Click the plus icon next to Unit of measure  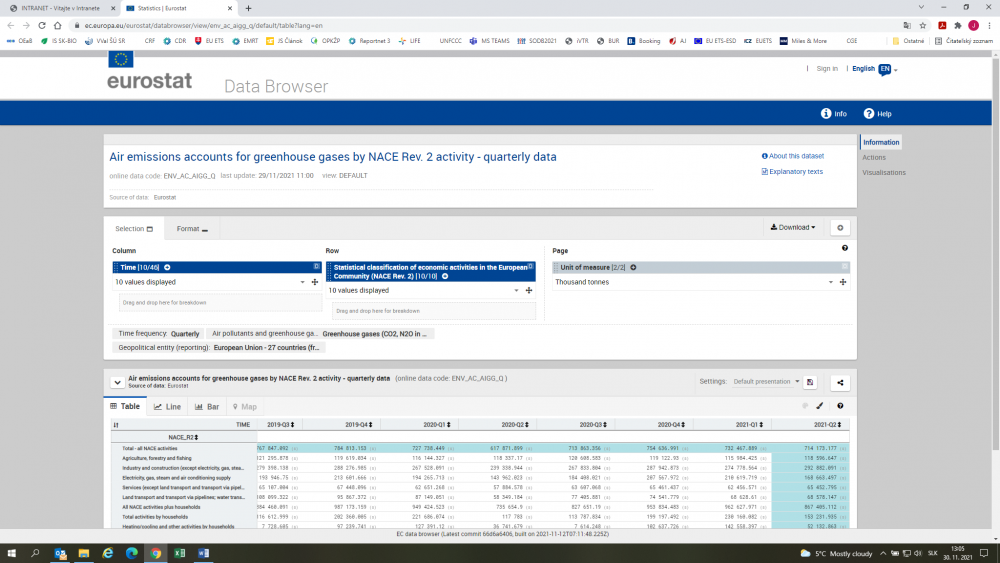click(x=632, y=267)
